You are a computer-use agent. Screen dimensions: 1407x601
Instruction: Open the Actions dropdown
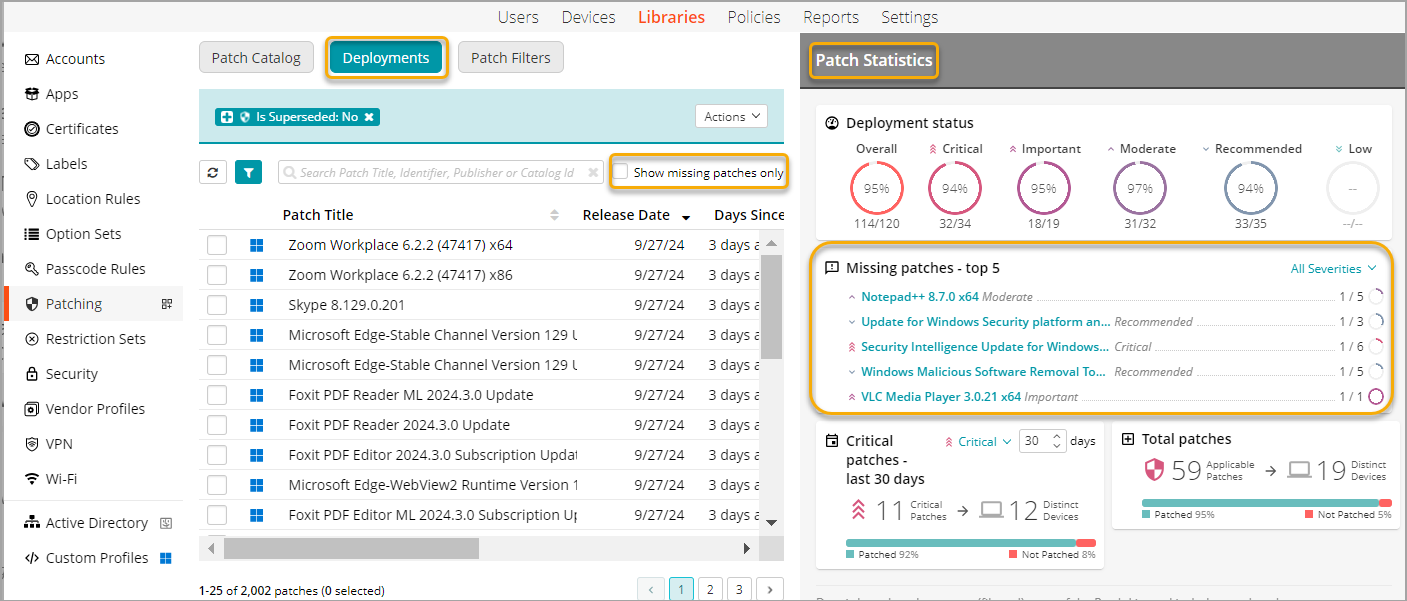[731, 117]
